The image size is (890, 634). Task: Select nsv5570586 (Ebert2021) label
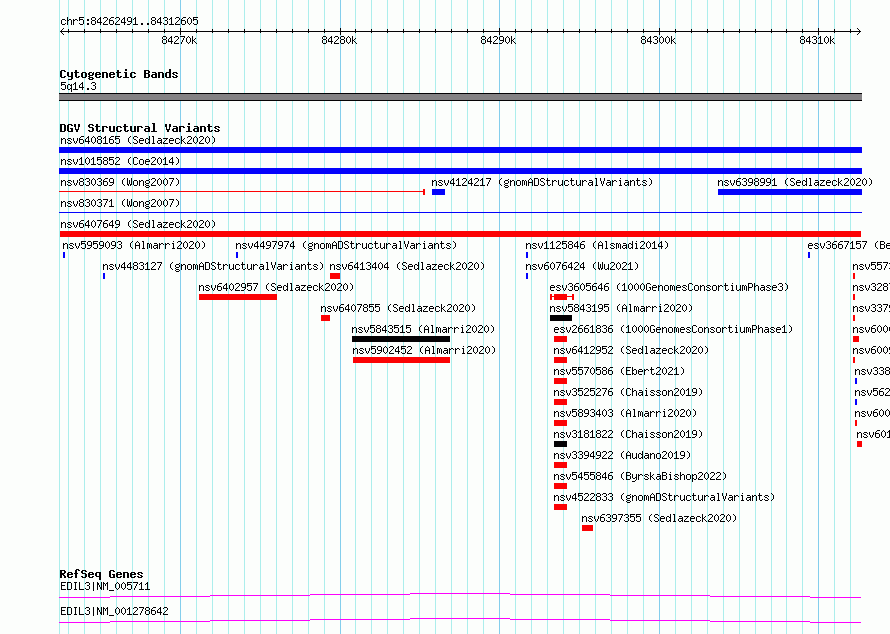coord(619,371)
